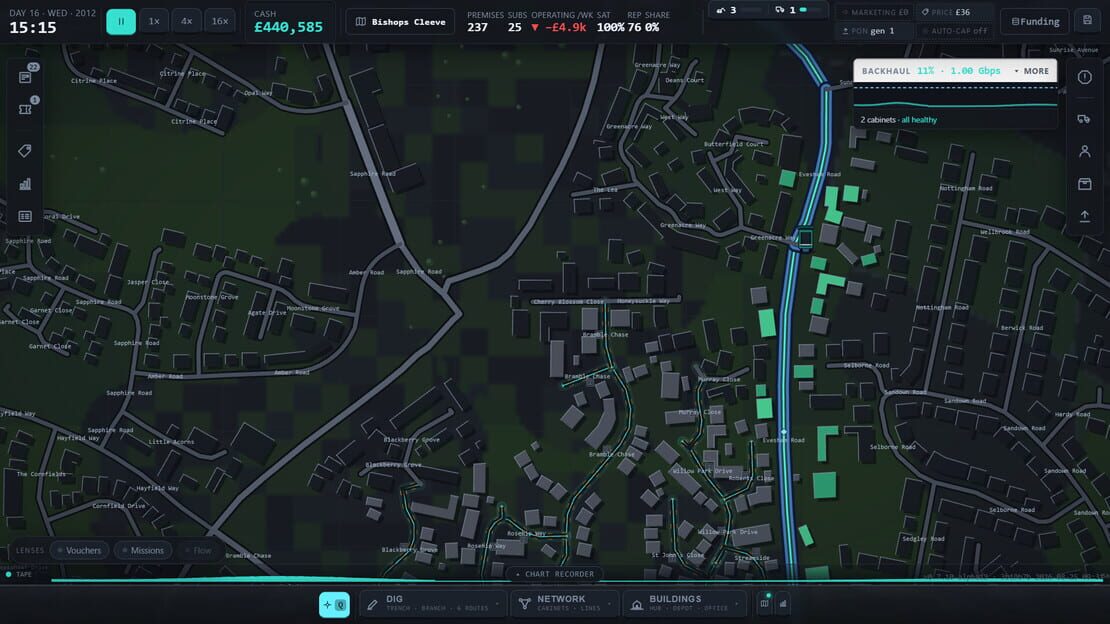
Task: Open the MARKETING £0 setting
Action: [x=874, y=12]
